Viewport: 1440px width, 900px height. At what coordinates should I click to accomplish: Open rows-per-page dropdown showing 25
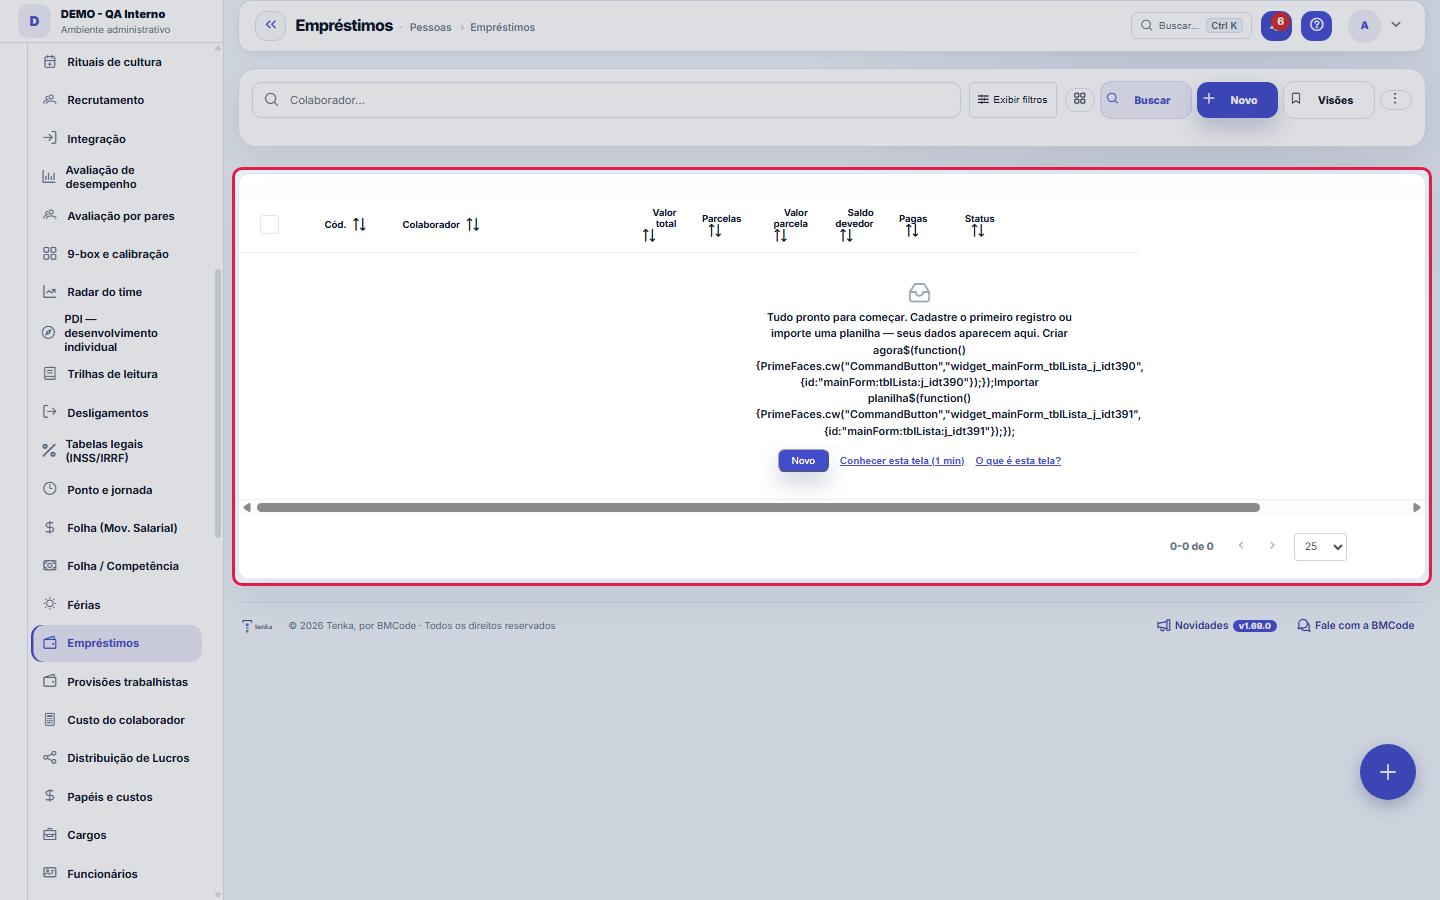pos(1320,547)
